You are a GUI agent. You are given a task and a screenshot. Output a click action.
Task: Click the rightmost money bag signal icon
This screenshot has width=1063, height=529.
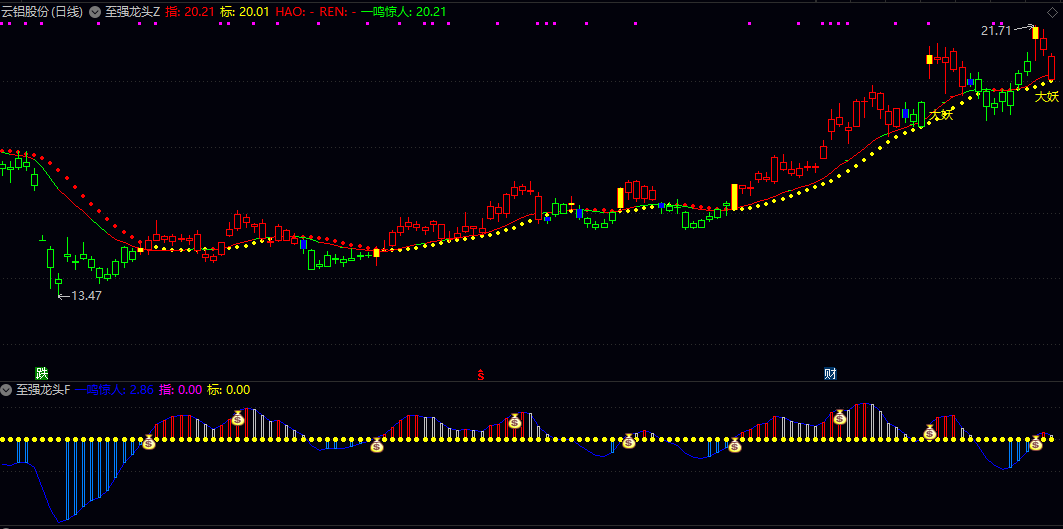(1036, 441)
